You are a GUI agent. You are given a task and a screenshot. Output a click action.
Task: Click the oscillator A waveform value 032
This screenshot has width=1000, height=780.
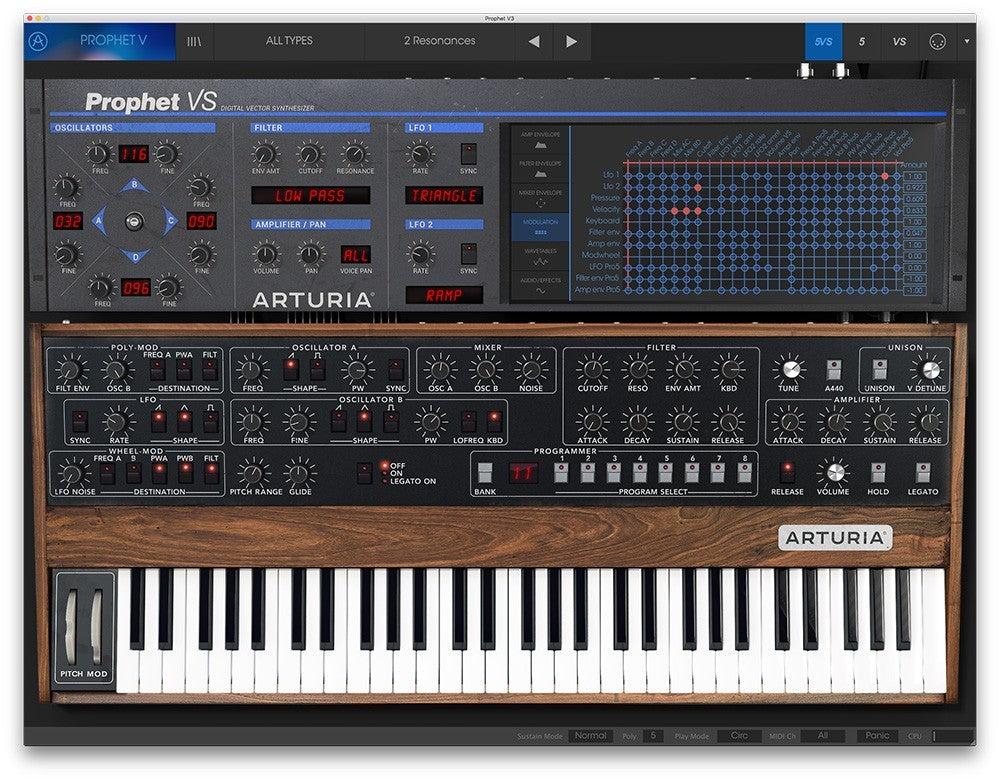coord(68,221)
